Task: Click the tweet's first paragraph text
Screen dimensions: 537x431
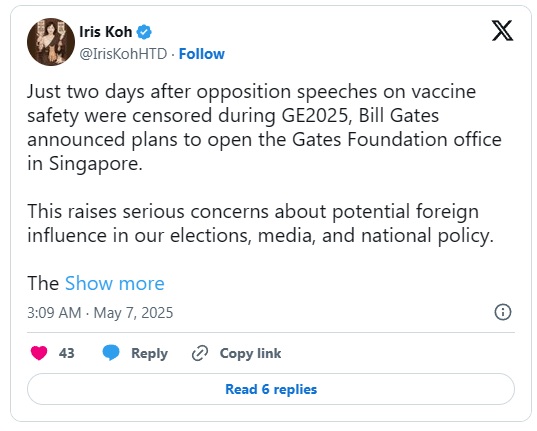Action: [x=264, y=127]
